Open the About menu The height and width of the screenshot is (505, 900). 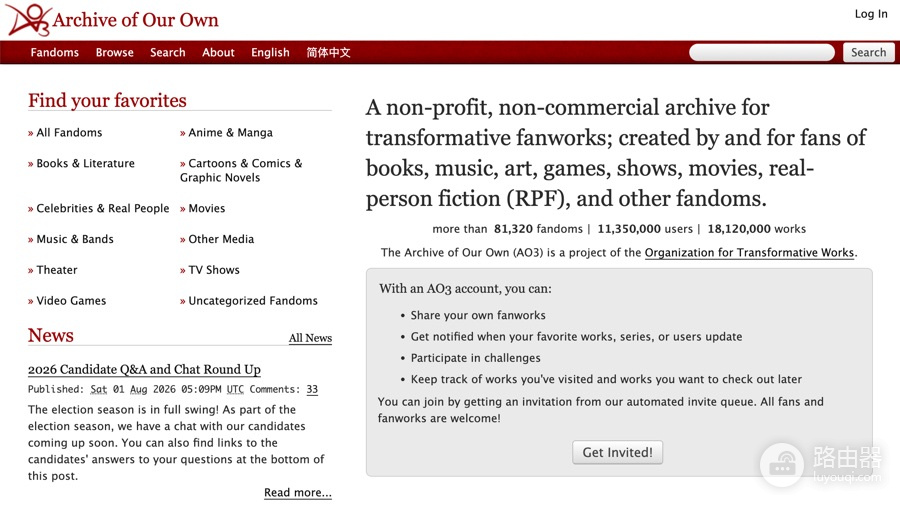tap(218, 52)
